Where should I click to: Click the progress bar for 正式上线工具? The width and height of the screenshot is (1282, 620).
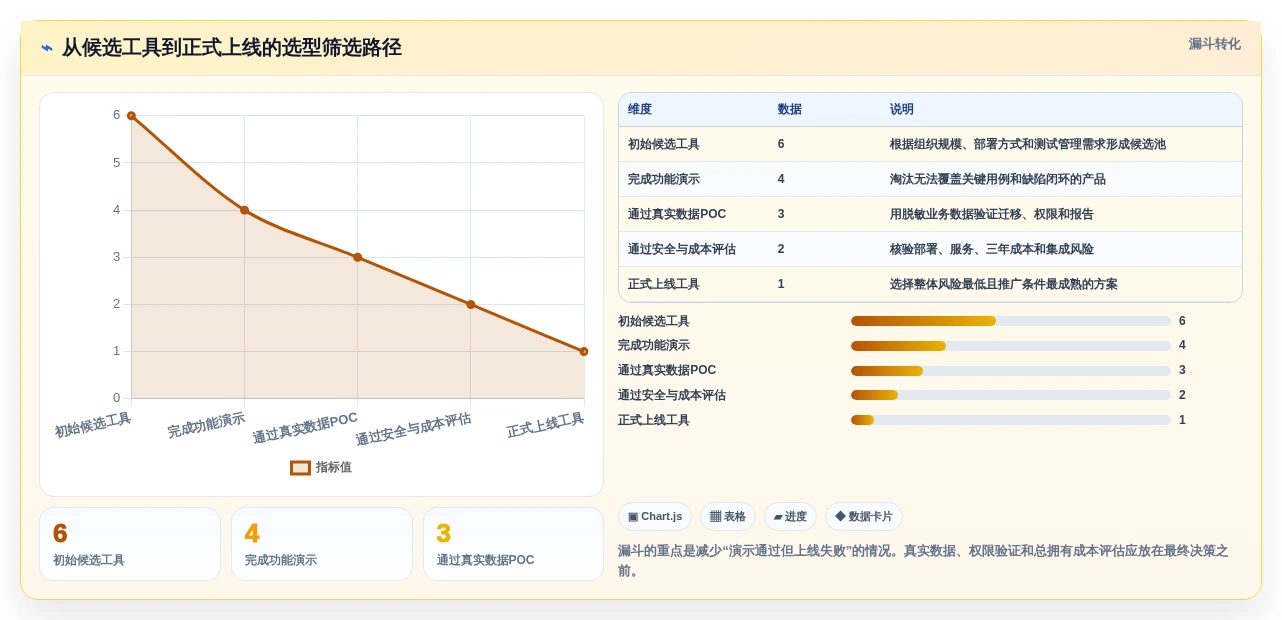coord(1011,420)
